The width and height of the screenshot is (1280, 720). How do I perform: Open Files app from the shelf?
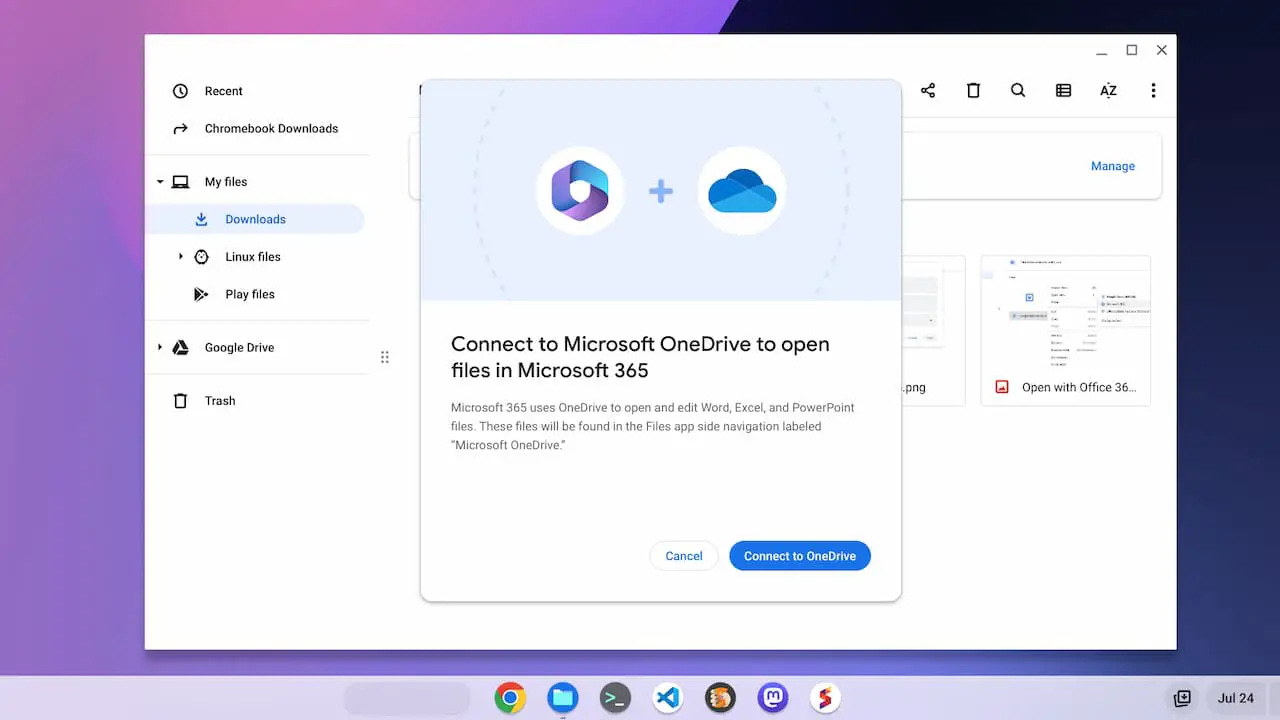pos(563,698)
